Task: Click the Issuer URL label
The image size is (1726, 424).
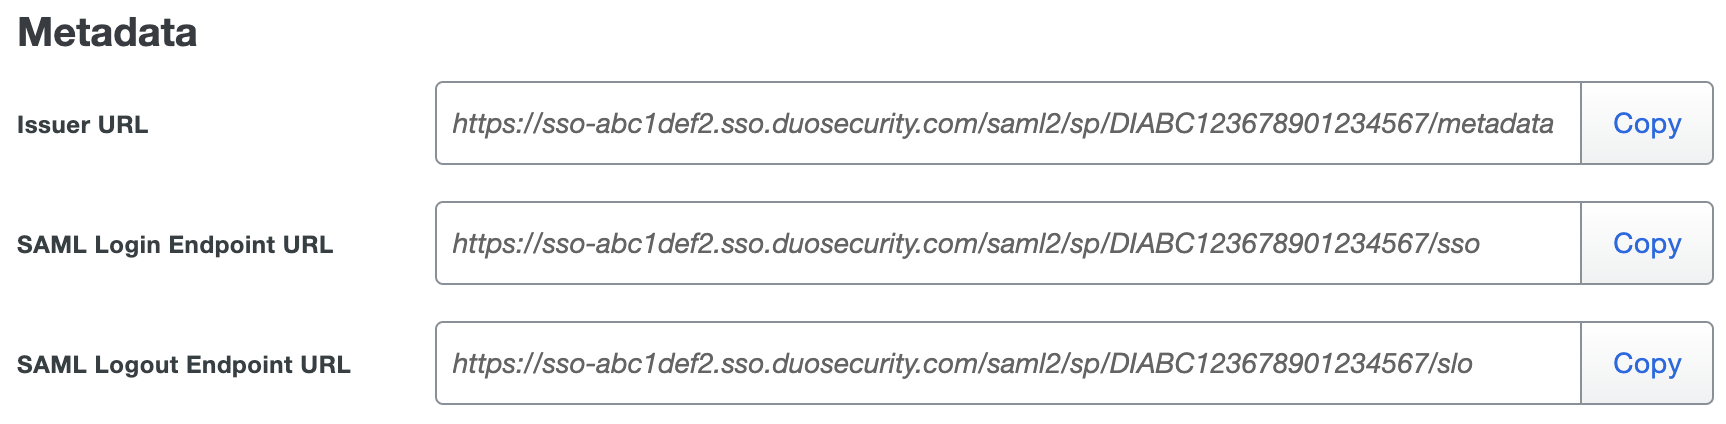Action: [x=82, y=125]
